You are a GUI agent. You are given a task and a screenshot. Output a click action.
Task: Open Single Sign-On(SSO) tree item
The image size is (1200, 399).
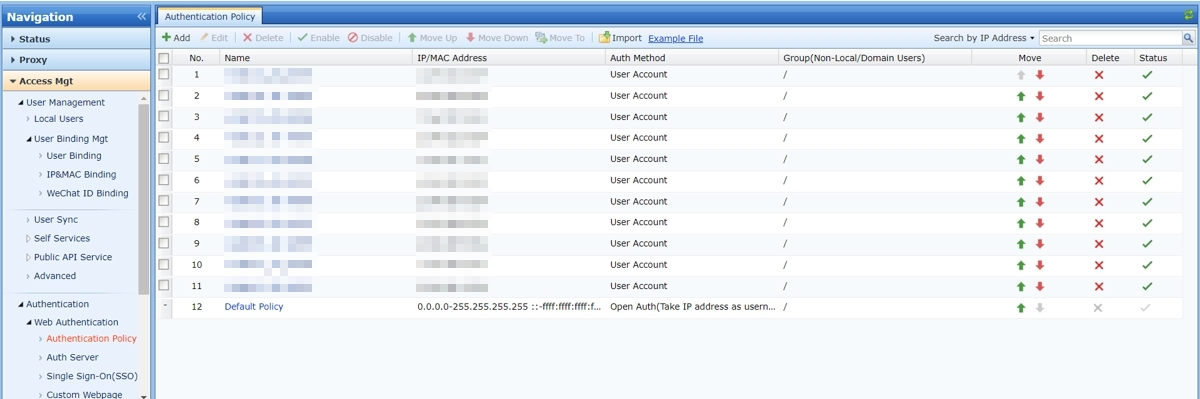click(91, 376)
